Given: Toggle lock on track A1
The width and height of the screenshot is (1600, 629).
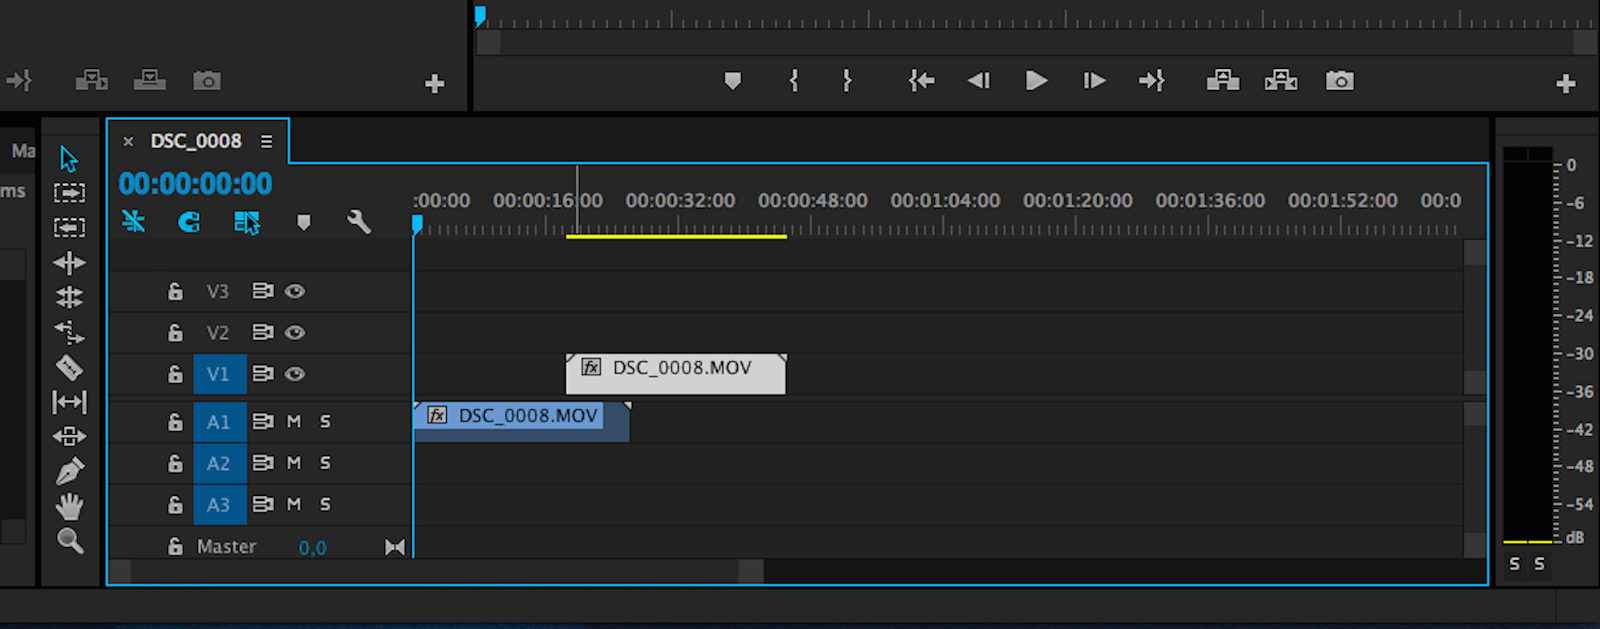Looking at the screenshot, I should pos(175,422).
